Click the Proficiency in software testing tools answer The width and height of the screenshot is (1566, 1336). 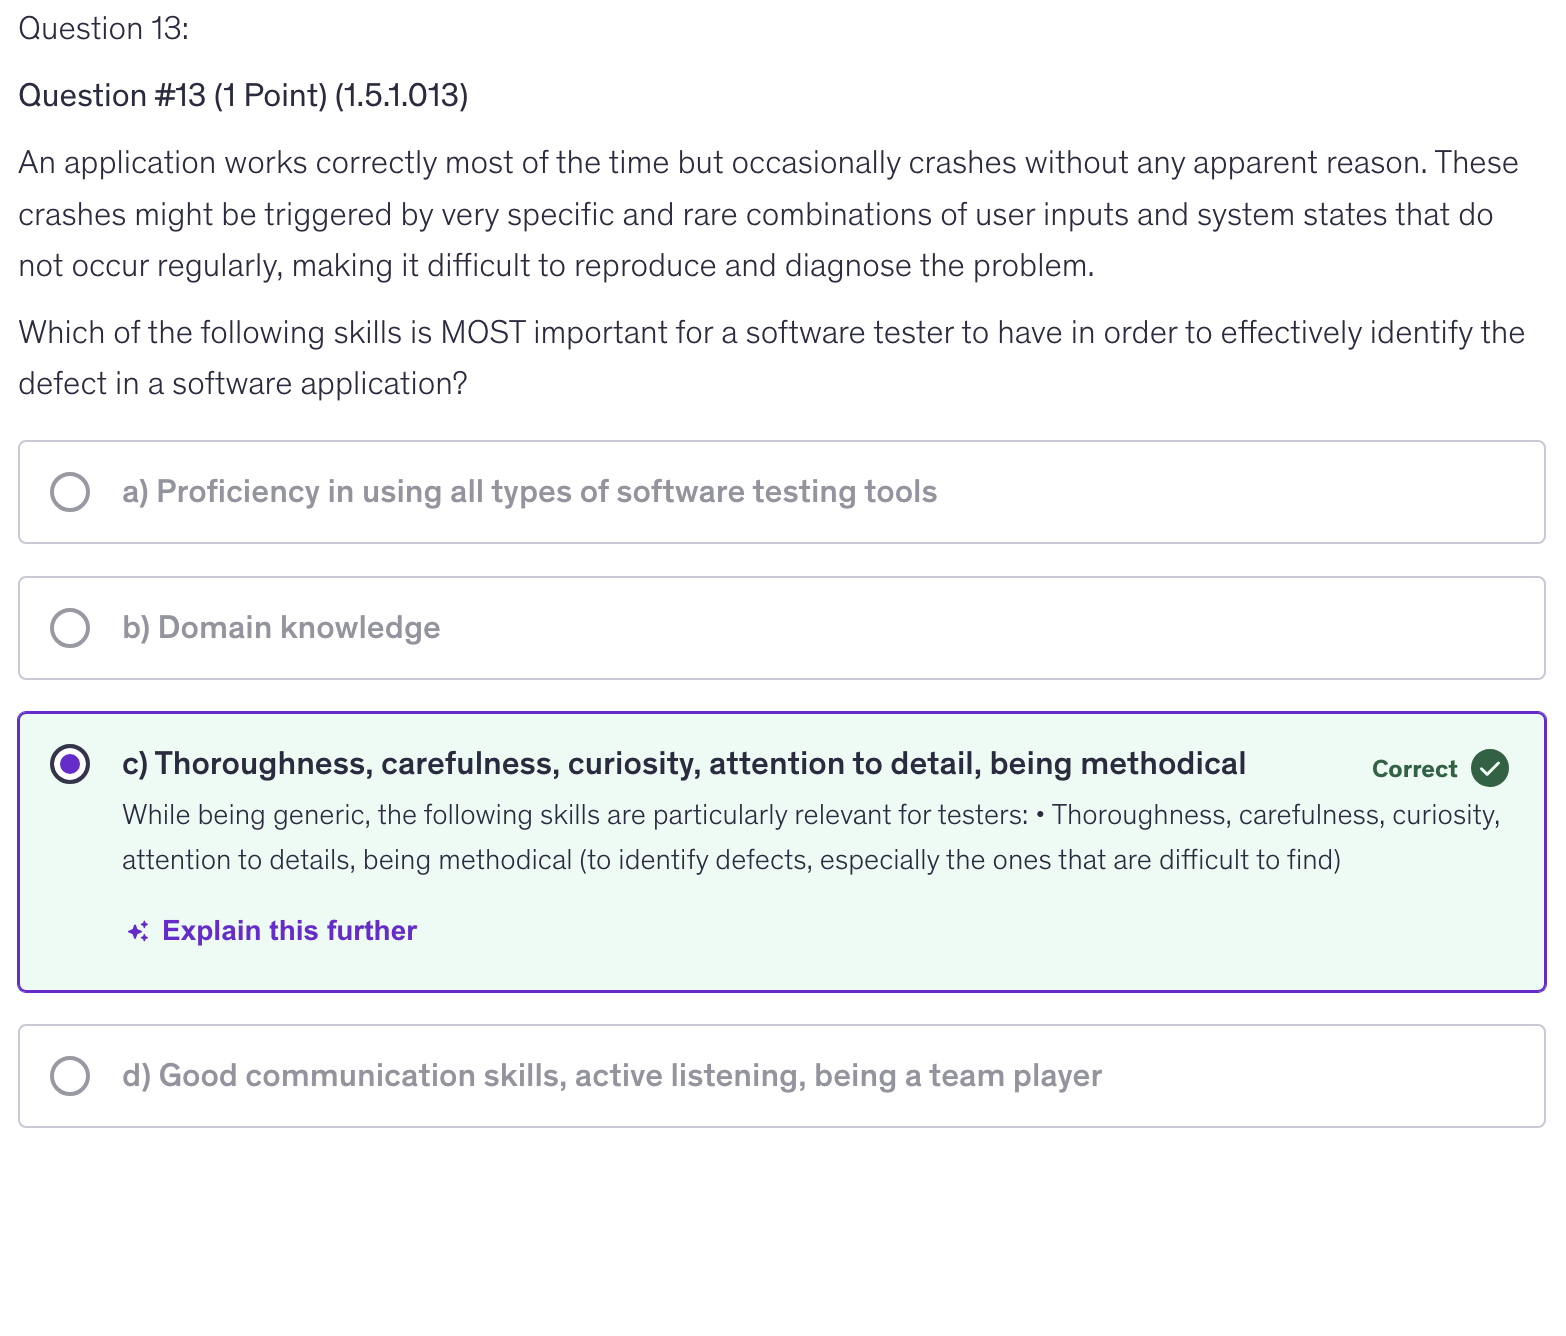(529, 492)
